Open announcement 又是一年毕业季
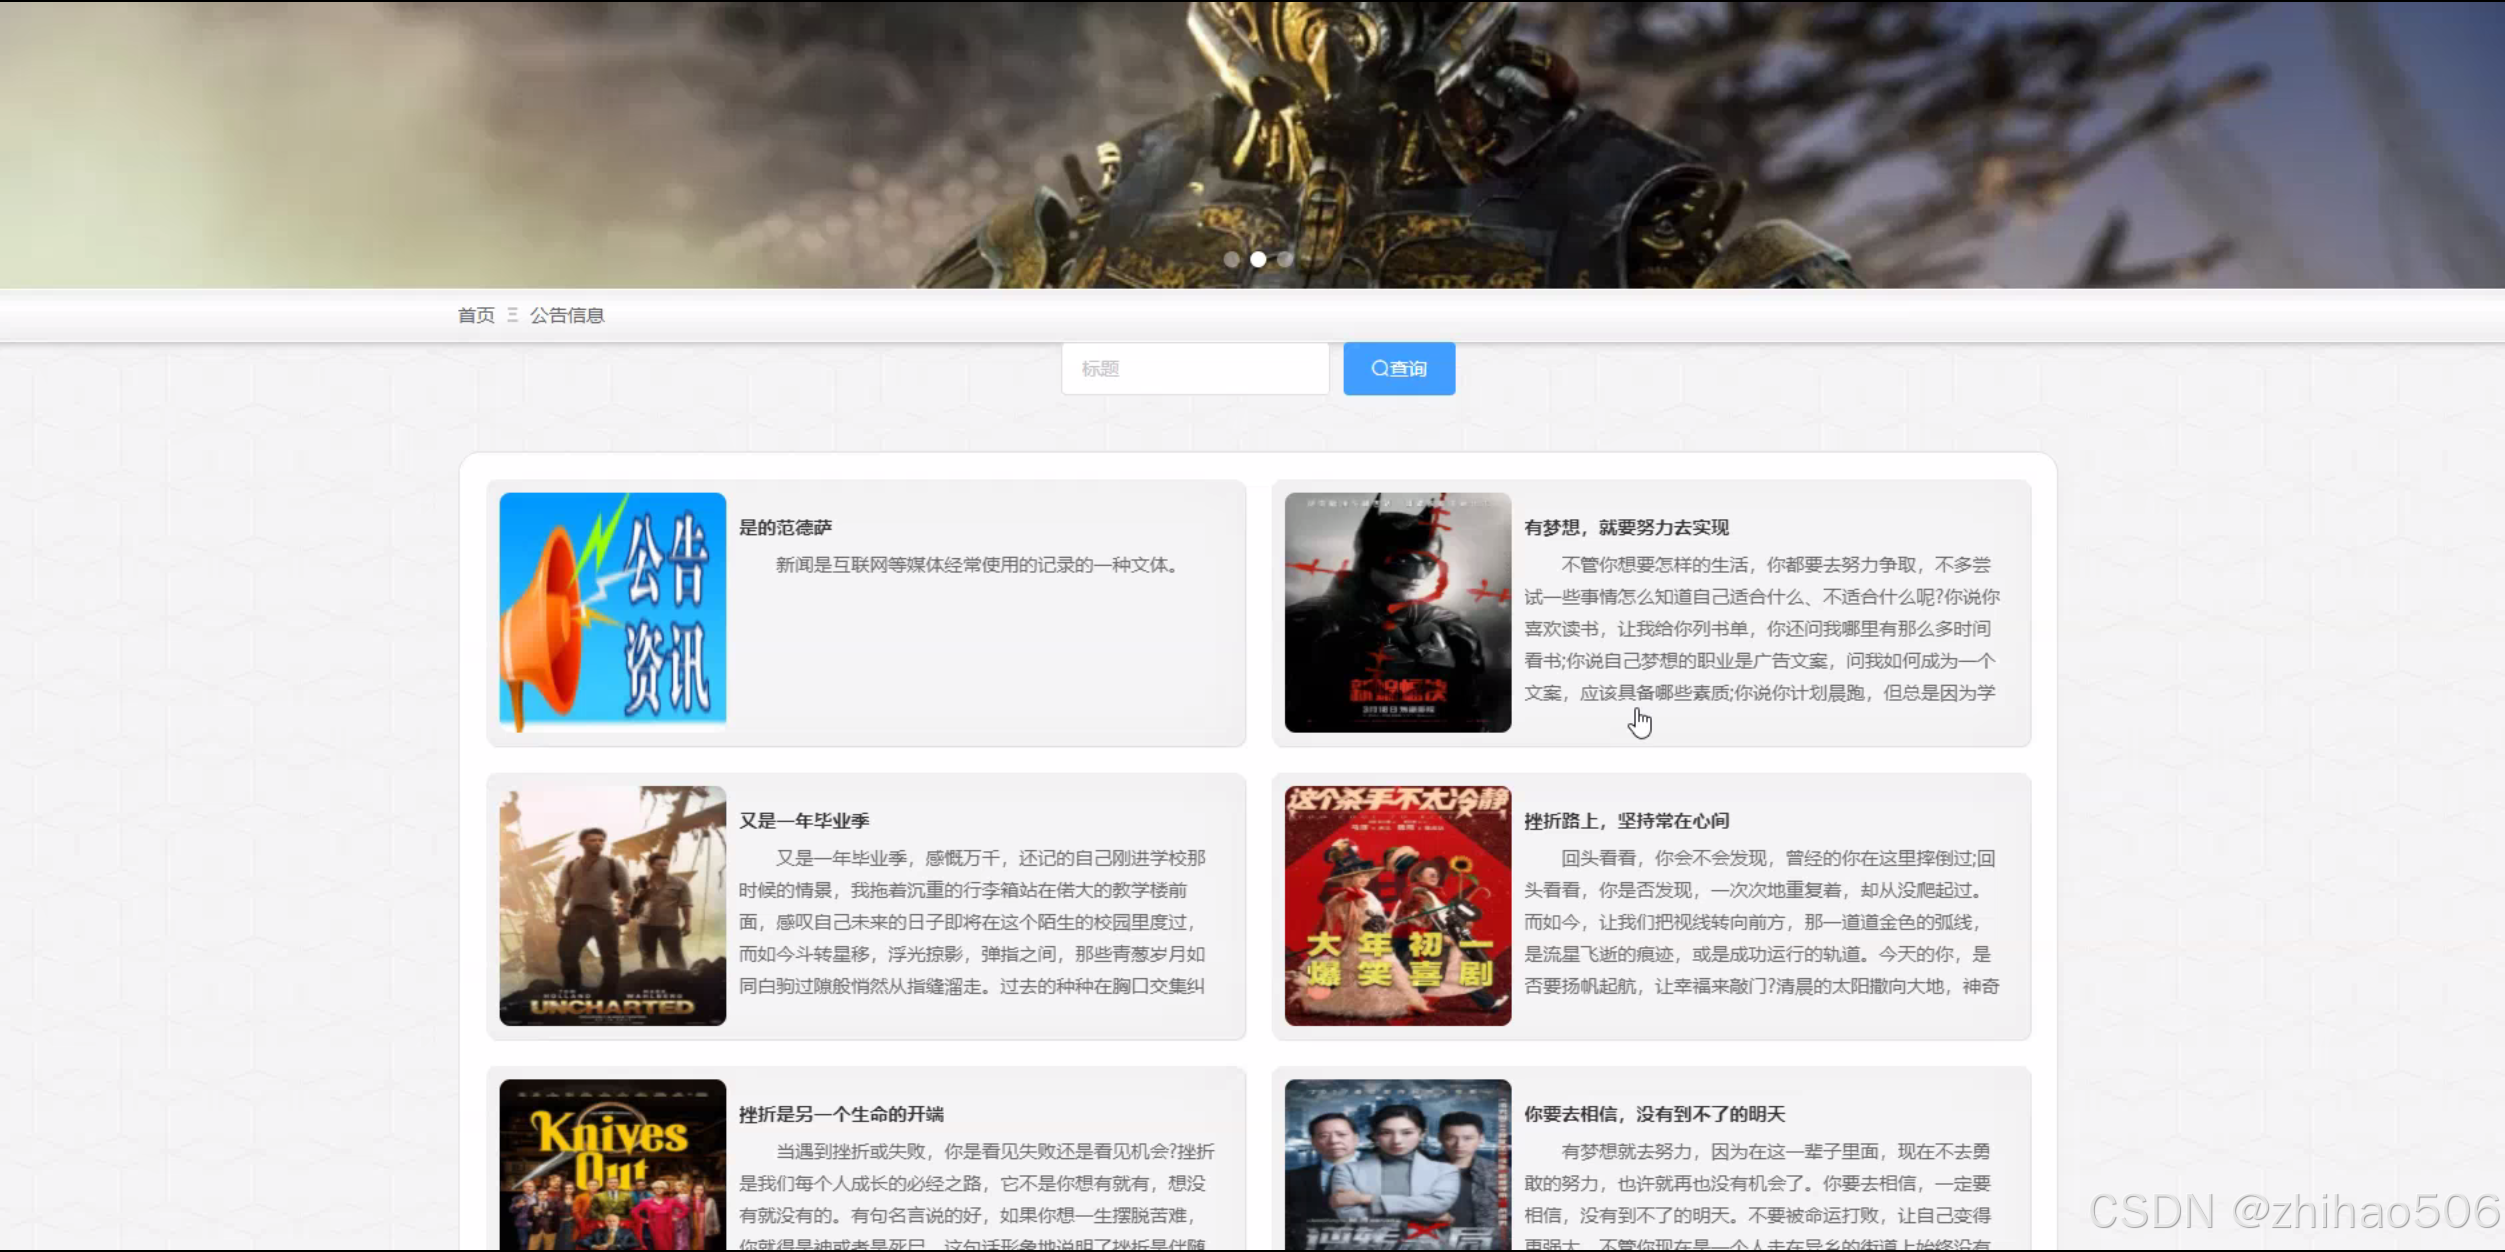Screen dimensions: 2505x1252 [x=804, y=821]
